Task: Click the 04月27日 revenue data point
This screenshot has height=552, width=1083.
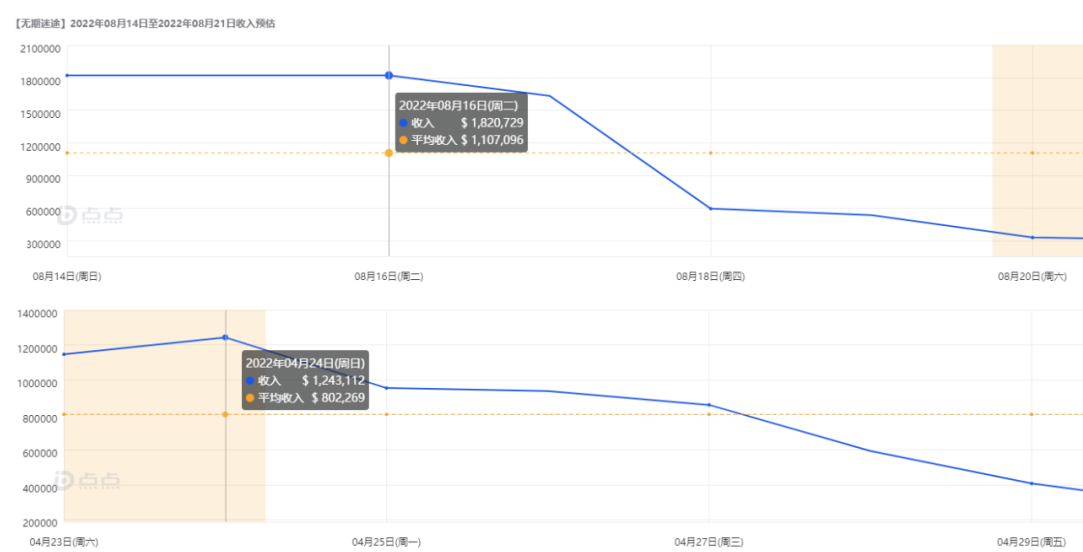Action: click(x=709, y=405)
